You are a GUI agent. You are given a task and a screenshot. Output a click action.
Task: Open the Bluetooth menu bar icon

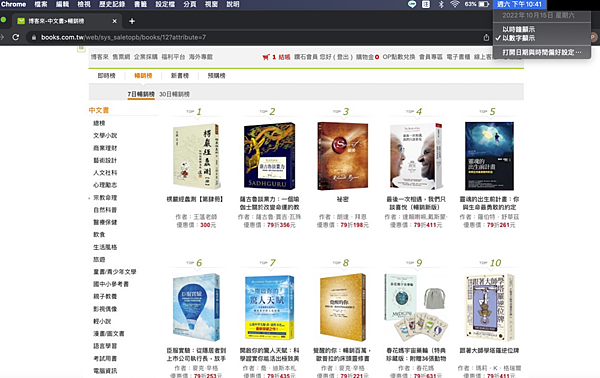(441, 4)
